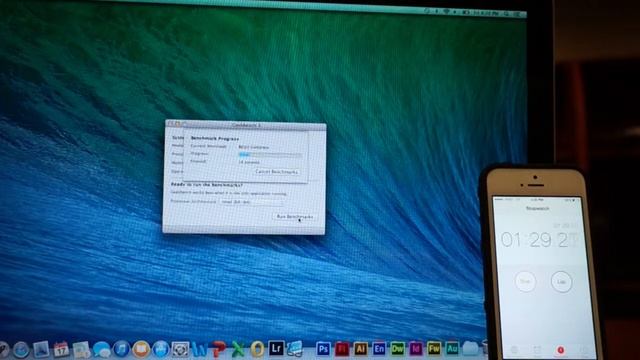Open Adobe Illustrator from the dock

360,349
